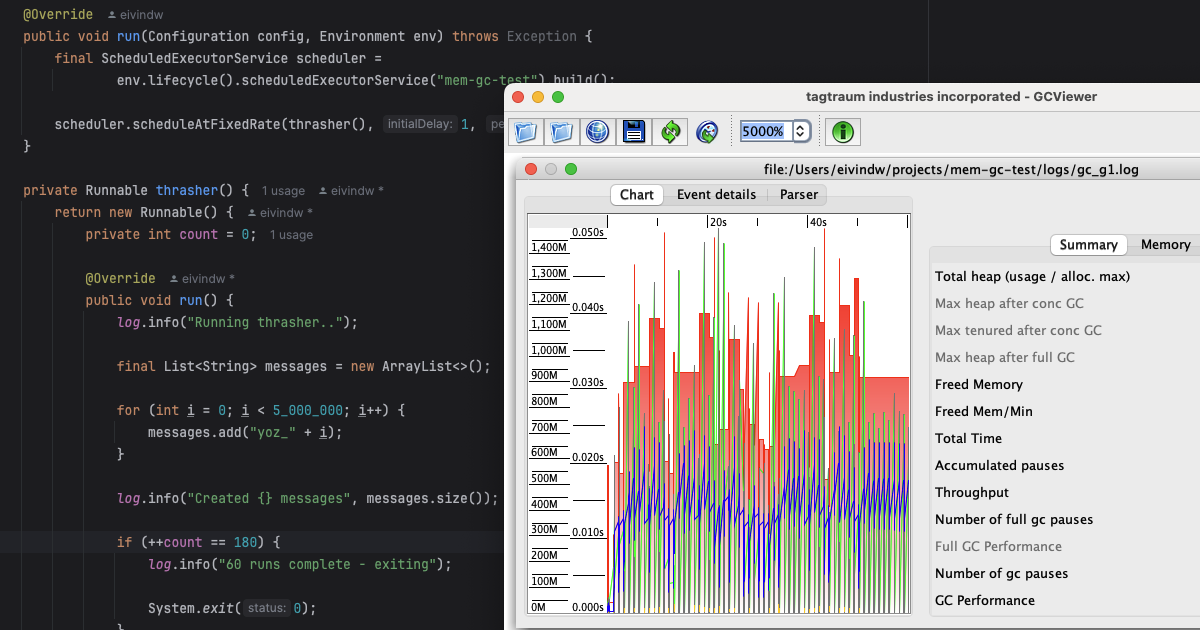Image resolution: width=1200 pixels, height=630 pixels.
Task: Click the 20s marker on the time ruler
Action: (717, 222)
